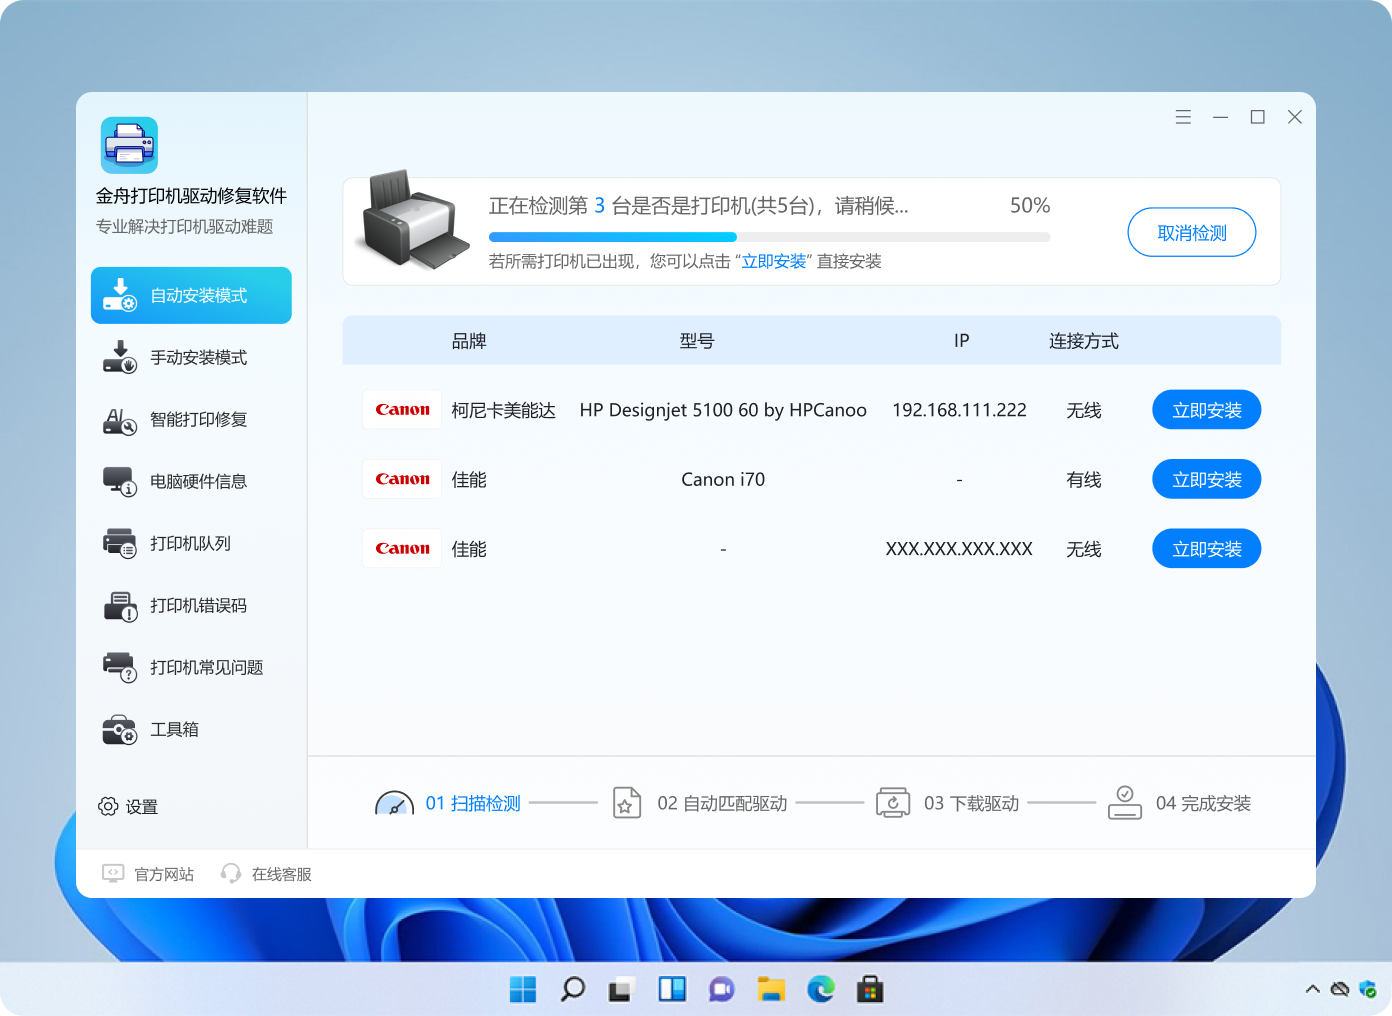
Task: Click the printer illustration in the detection banner
Action: 411,222
